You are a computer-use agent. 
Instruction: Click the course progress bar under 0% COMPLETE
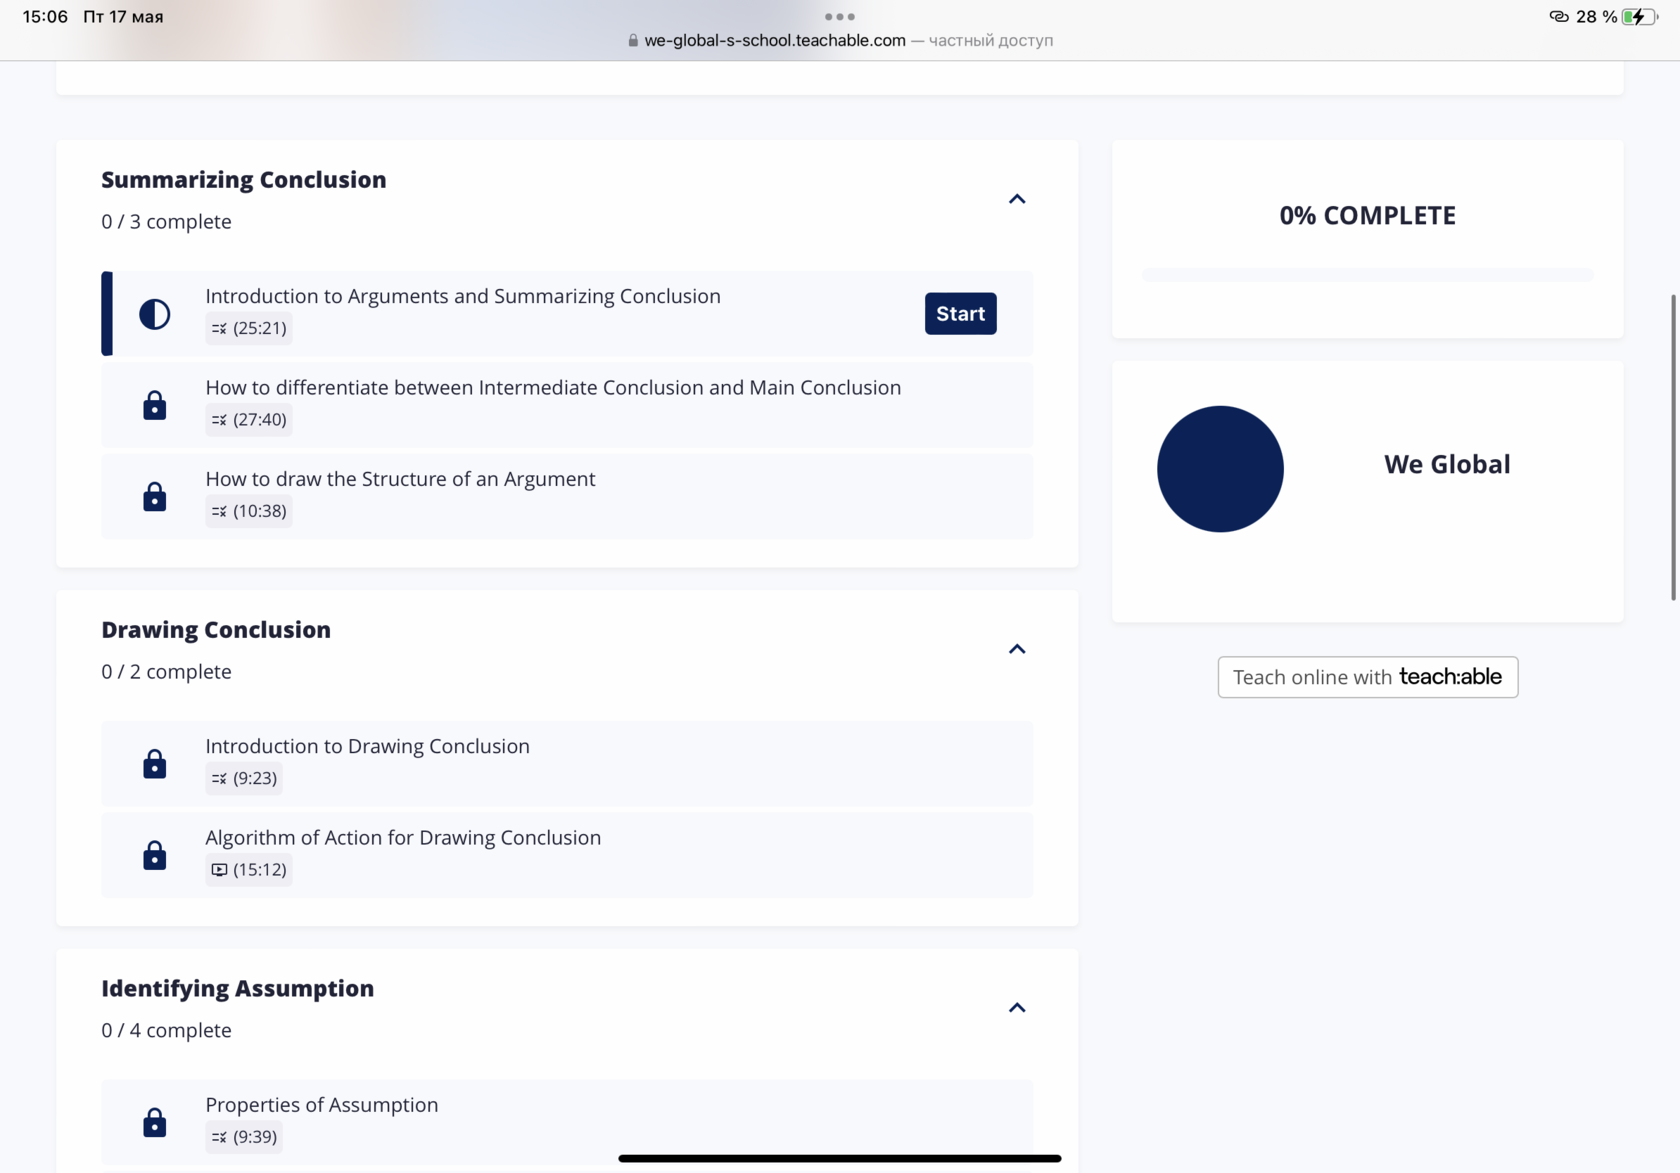coord(1367,275)
